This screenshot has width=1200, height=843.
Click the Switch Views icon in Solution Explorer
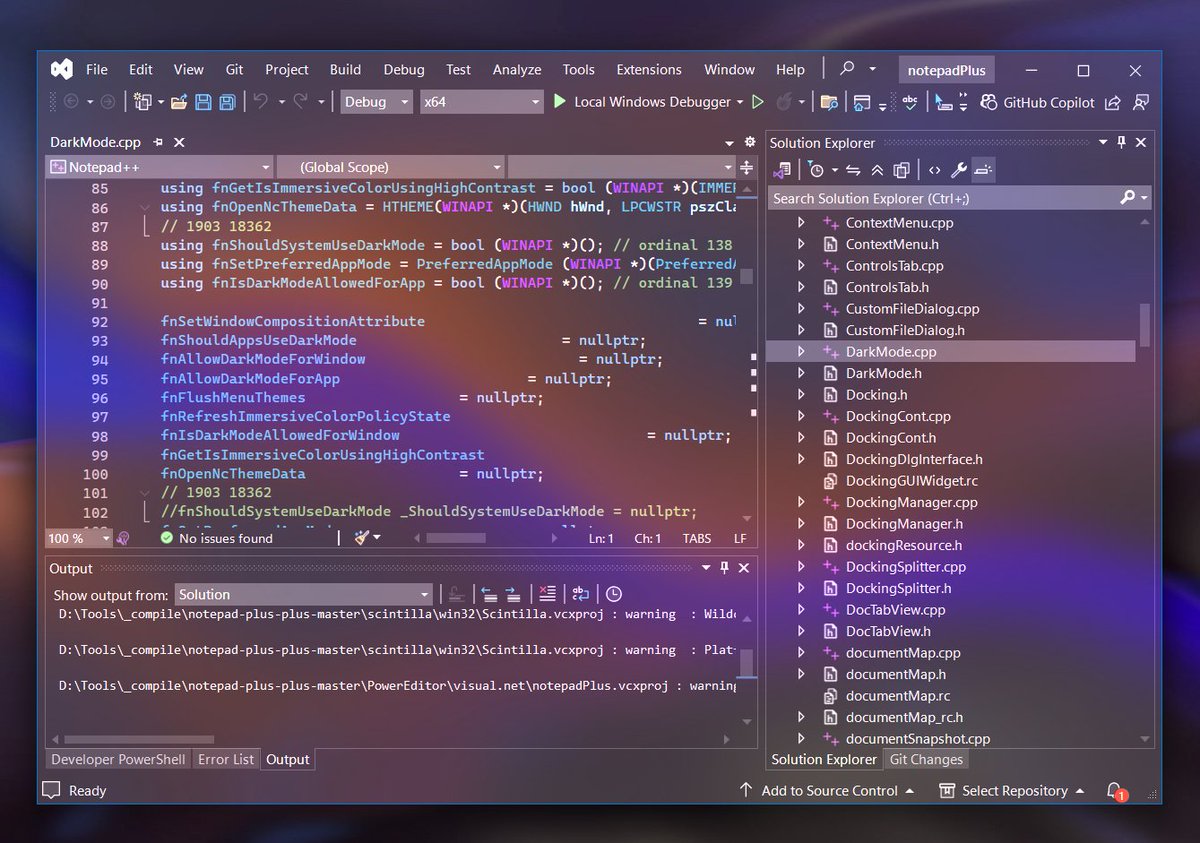pyautogui.click(x=782, y=170)
